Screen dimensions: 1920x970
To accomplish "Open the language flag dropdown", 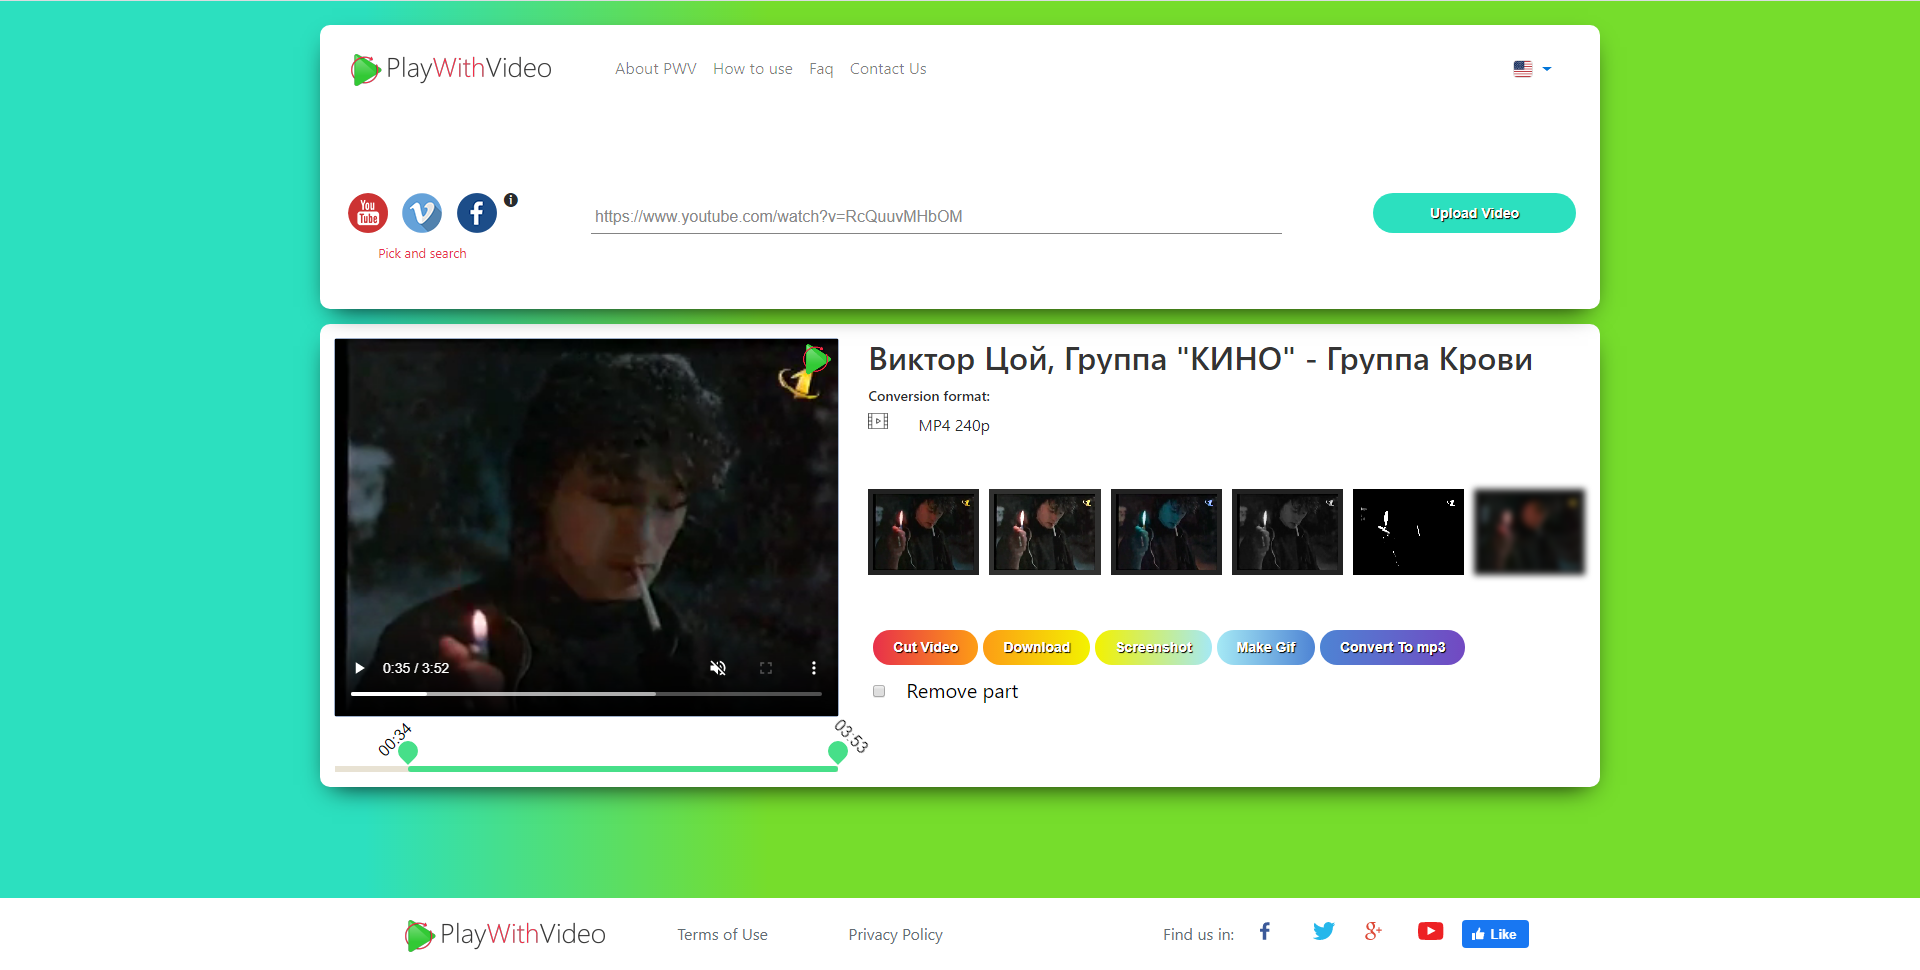I will 1532,69.
